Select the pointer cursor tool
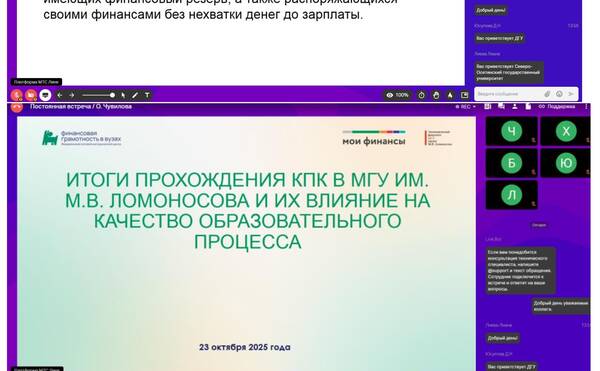 point(123,95)
